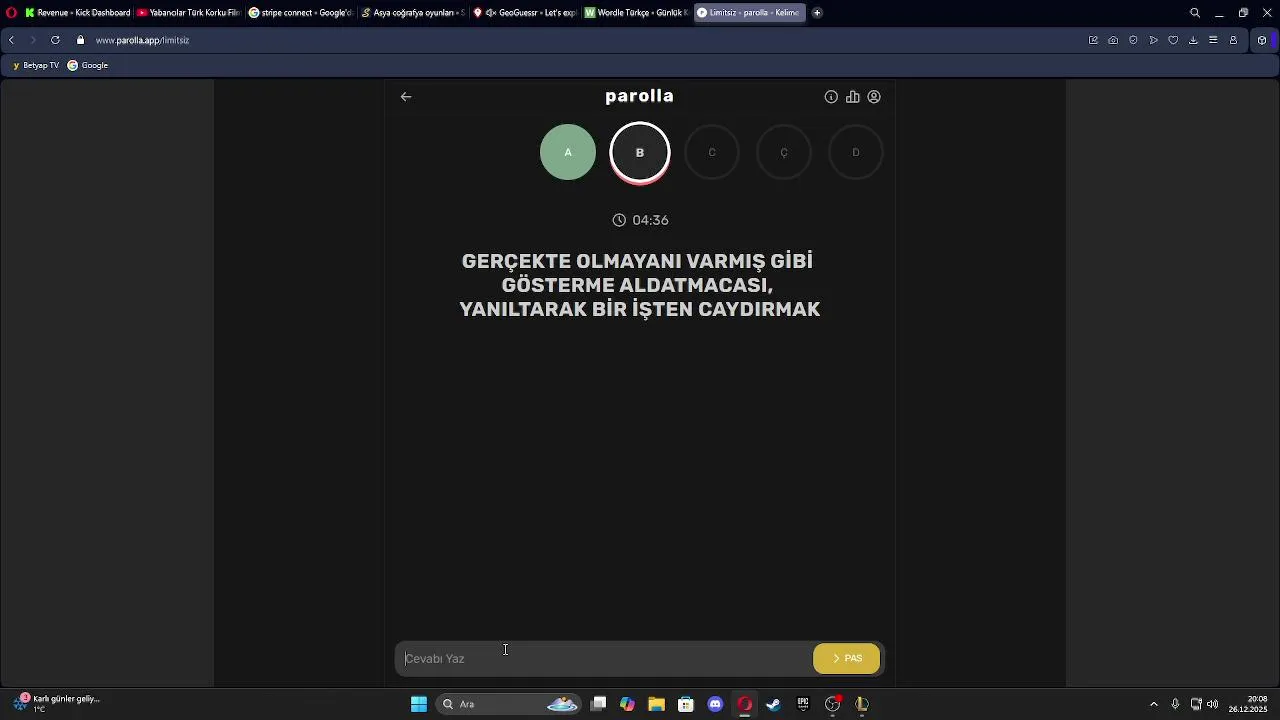Add page to bookmarks heart

[x=1173, y=40]
